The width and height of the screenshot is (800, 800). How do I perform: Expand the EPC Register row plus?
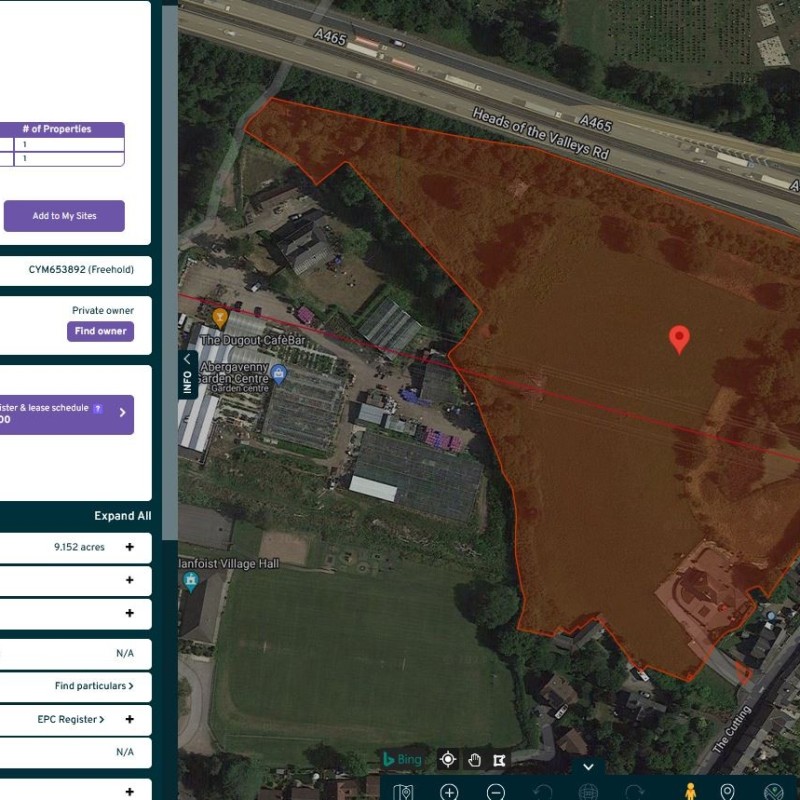(x=129, y=719)
